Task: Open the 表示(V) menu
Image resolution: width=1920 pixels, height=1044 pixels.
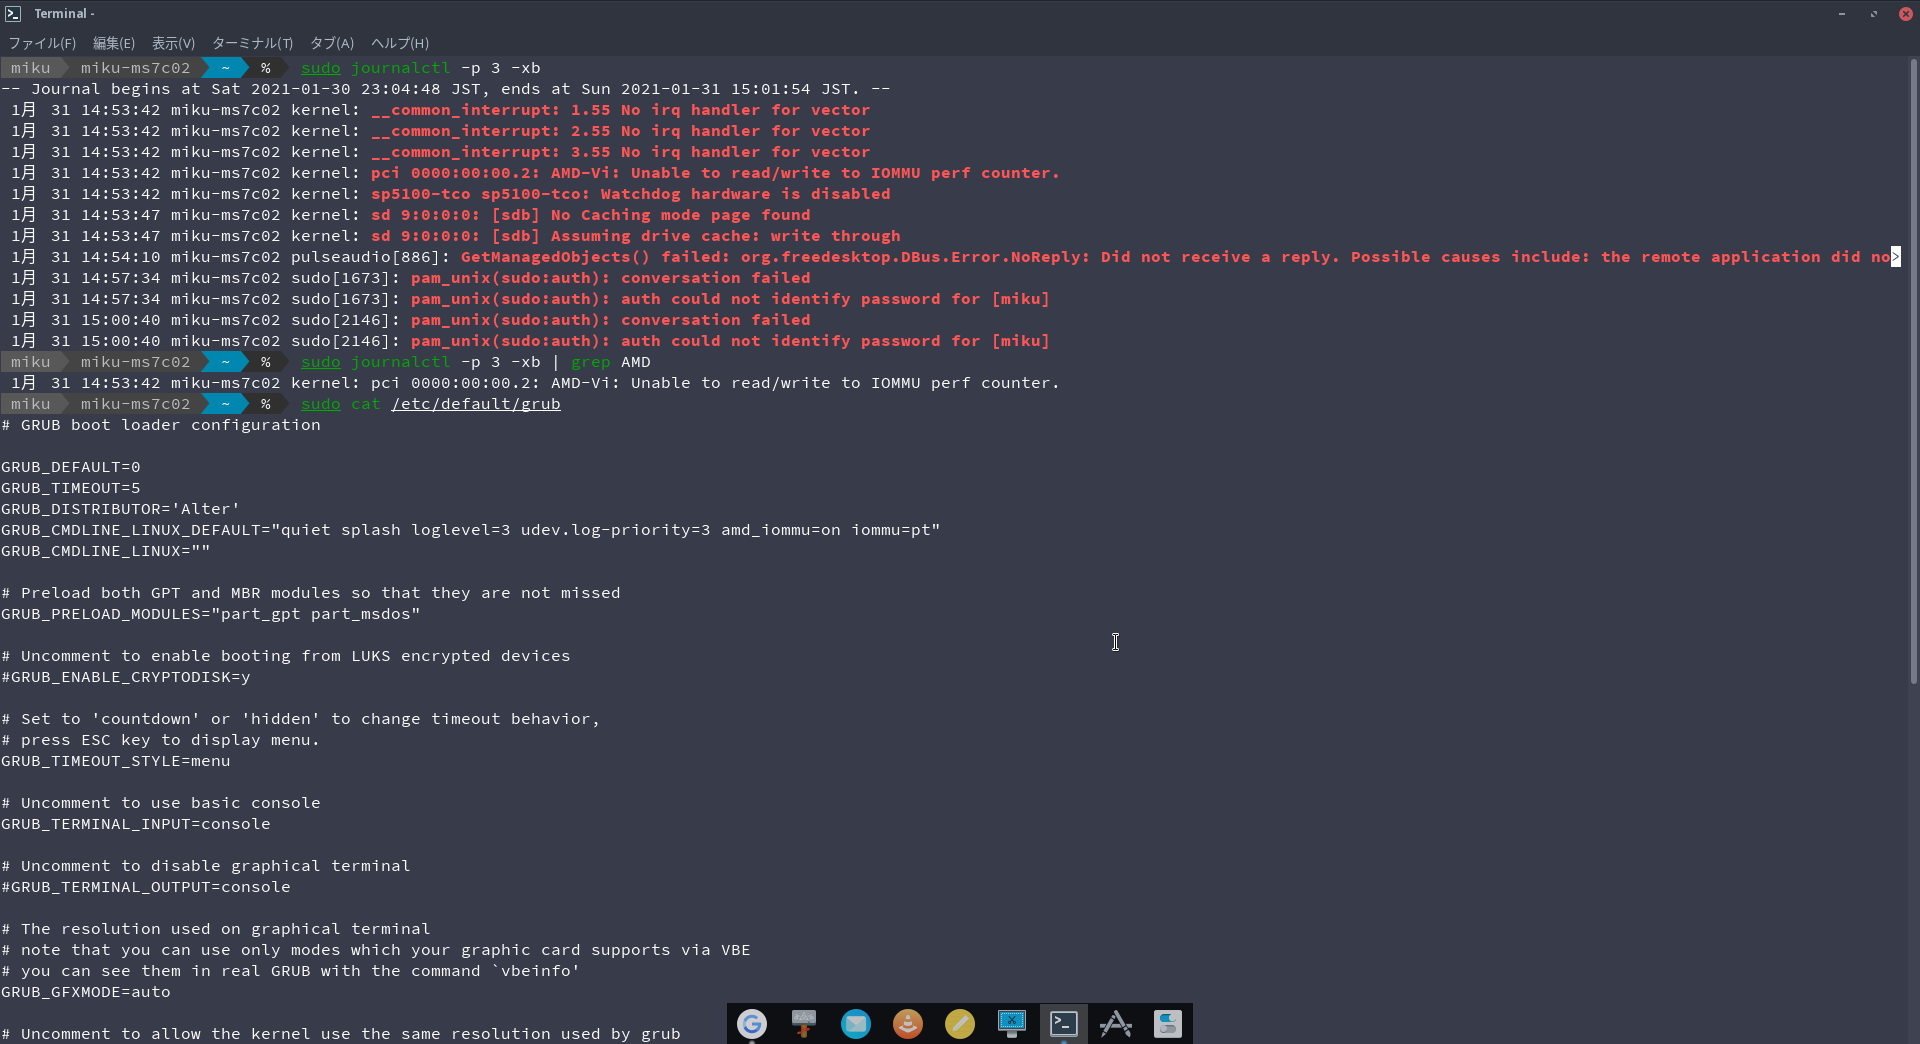Action: point(172,43)
